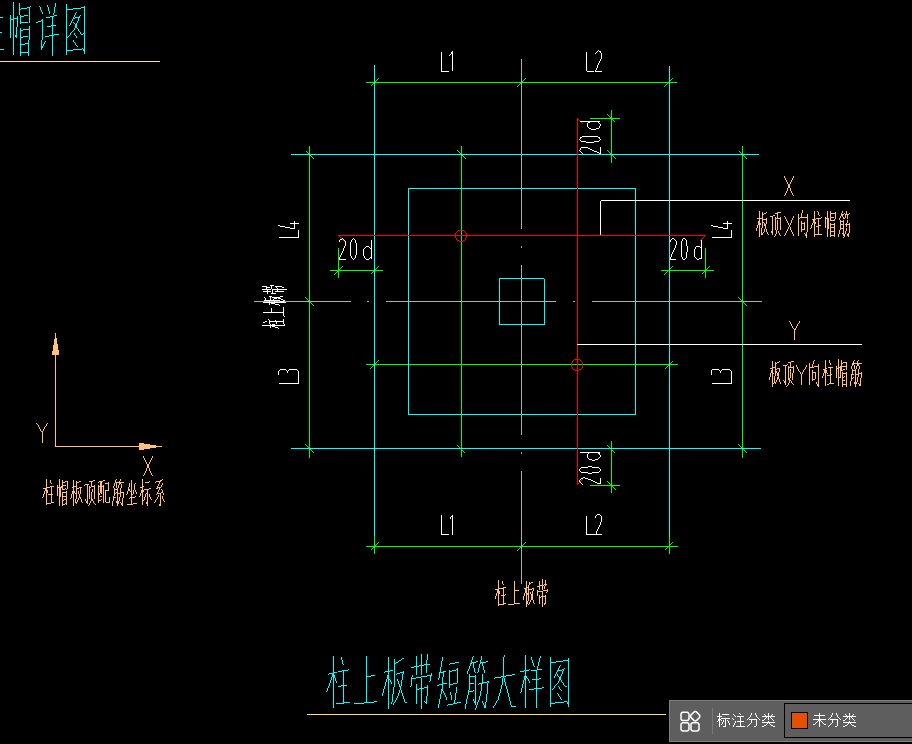Image resolution: width=912 pixels, height=744 pixels.
Task: Click the upper red circle marker
Action: pos(461,236)
